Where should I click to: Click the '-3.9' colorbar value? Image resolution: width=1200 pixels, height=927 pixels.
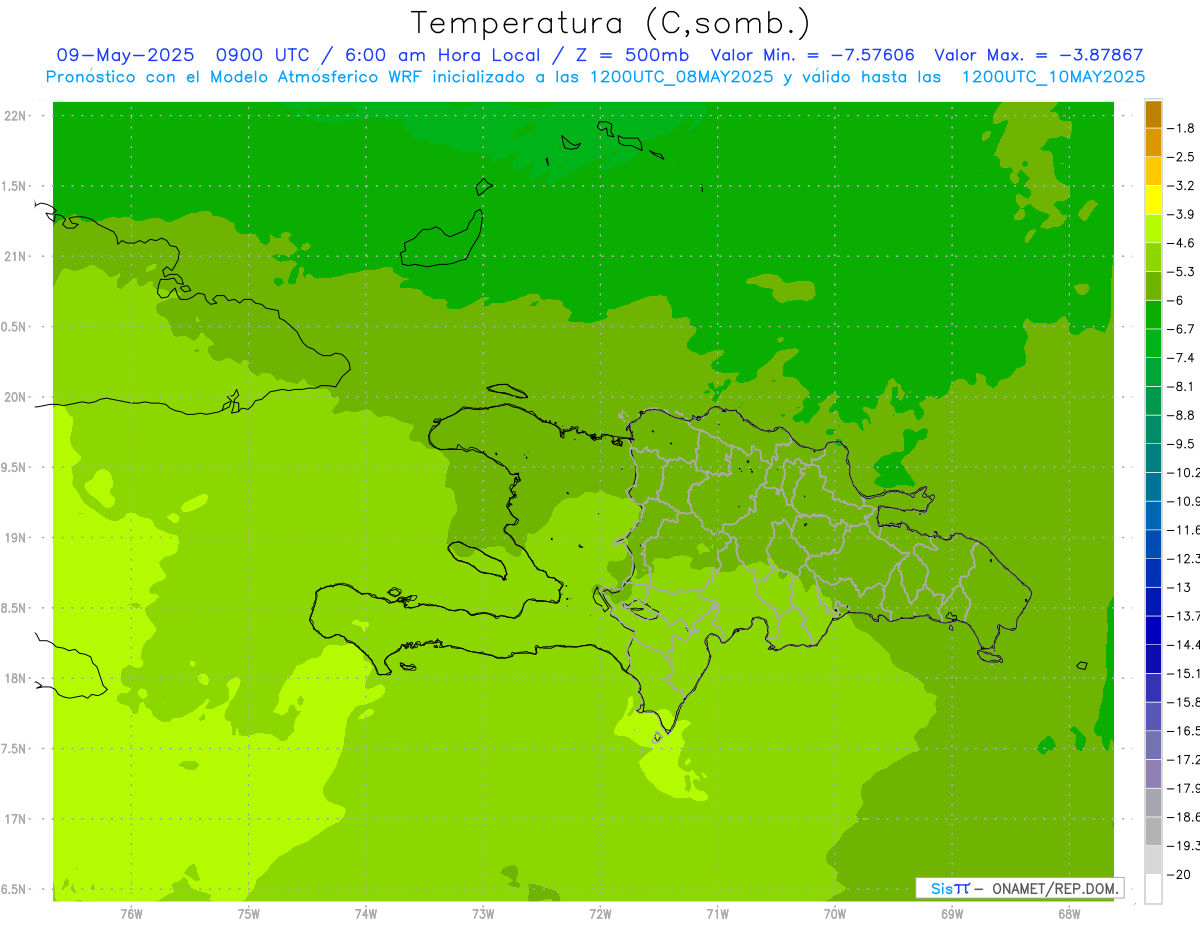point(1182,215)
